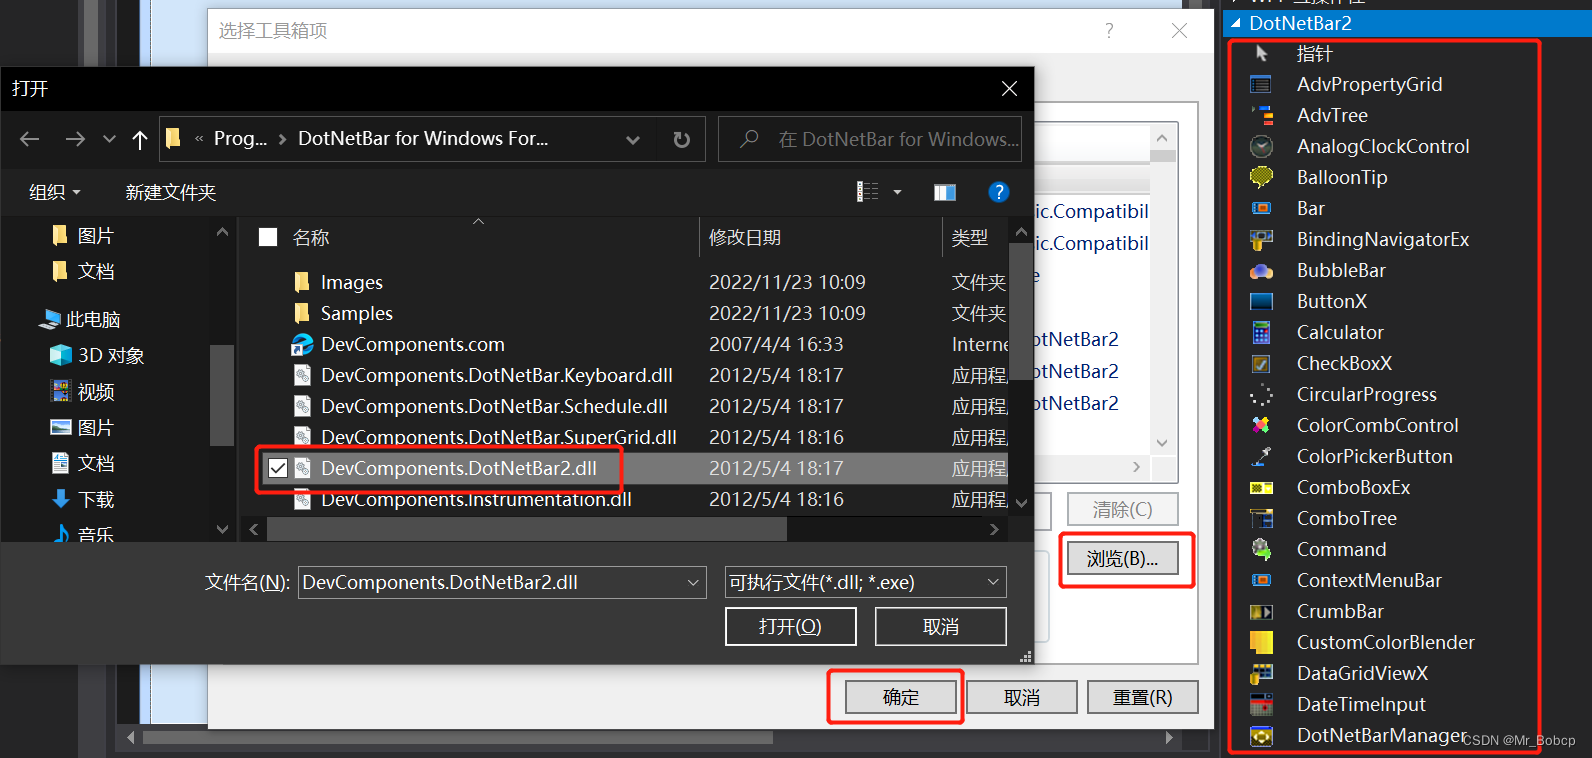Select the AdvPropertyGrid toolbox icon

(x=1261, y=85)
